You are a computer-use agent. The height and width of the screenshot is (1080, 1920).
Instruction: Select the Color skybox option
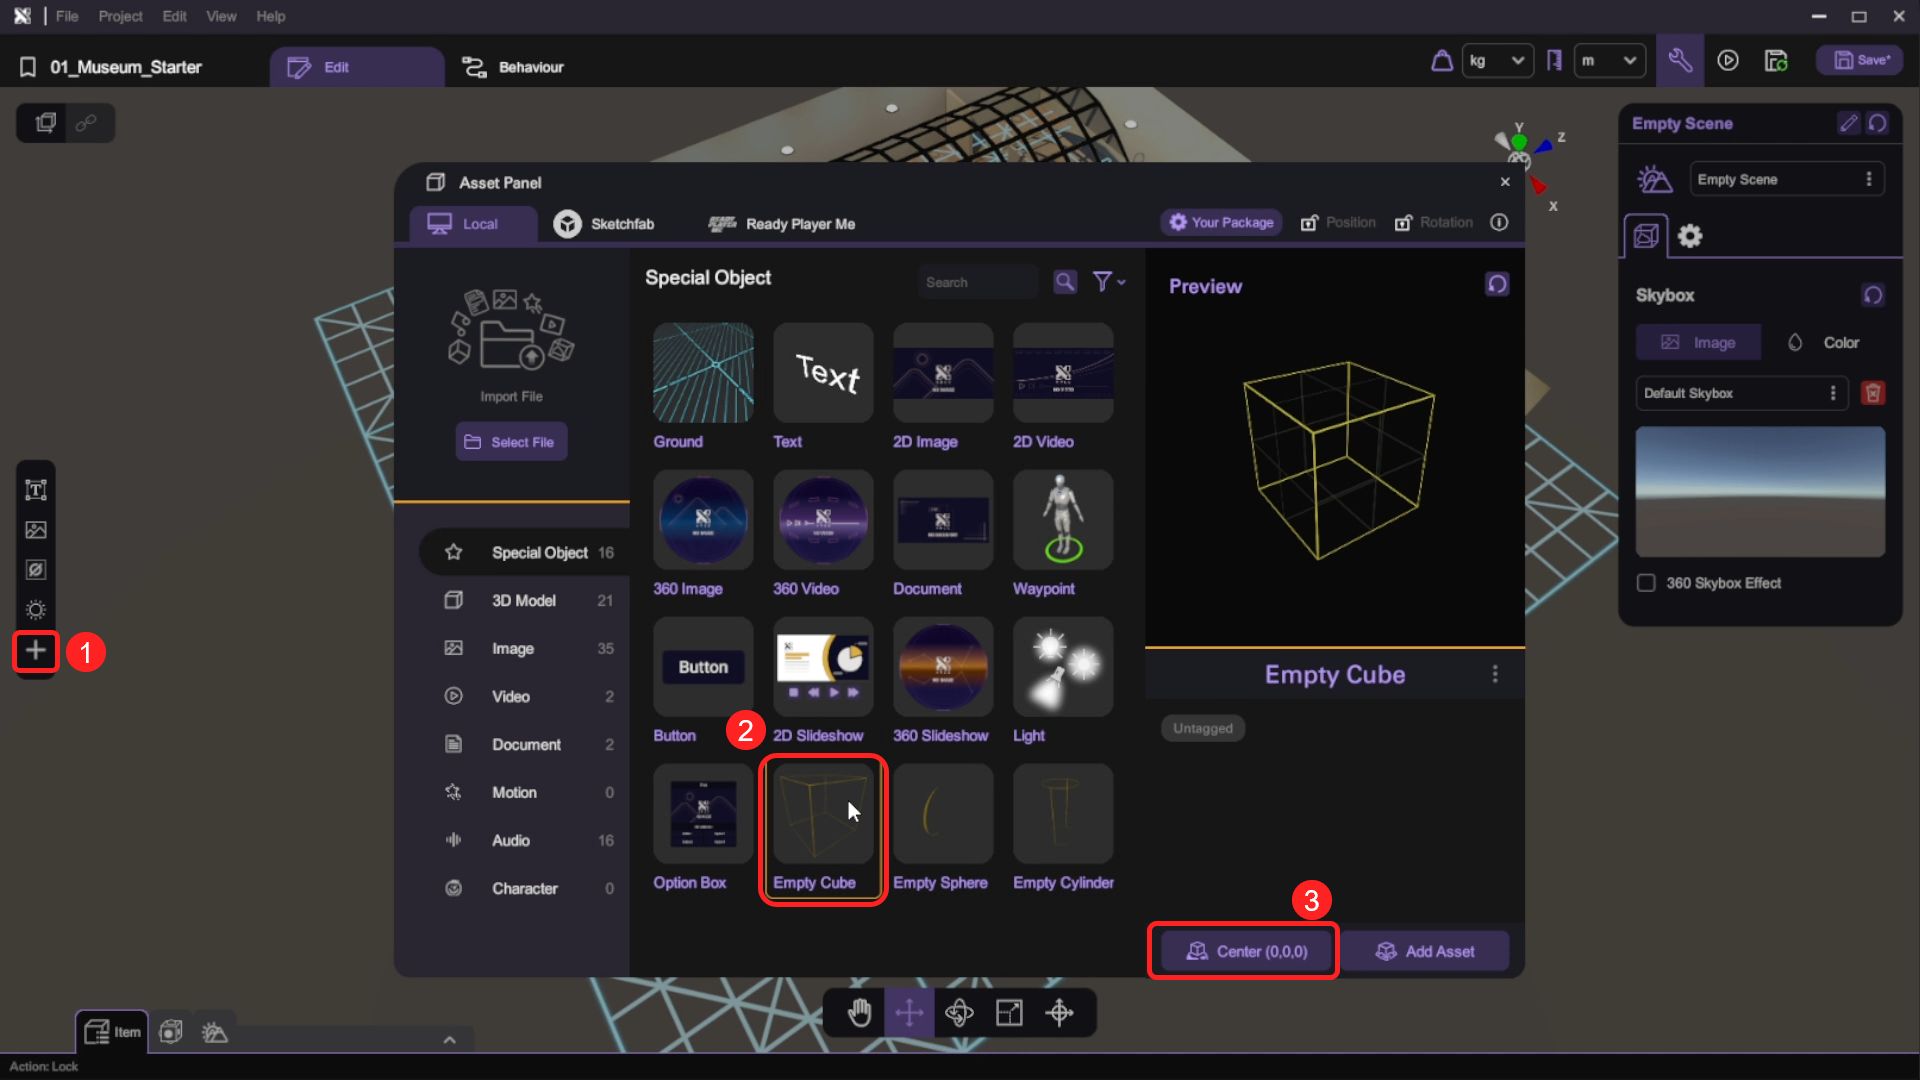[1824, 343]
